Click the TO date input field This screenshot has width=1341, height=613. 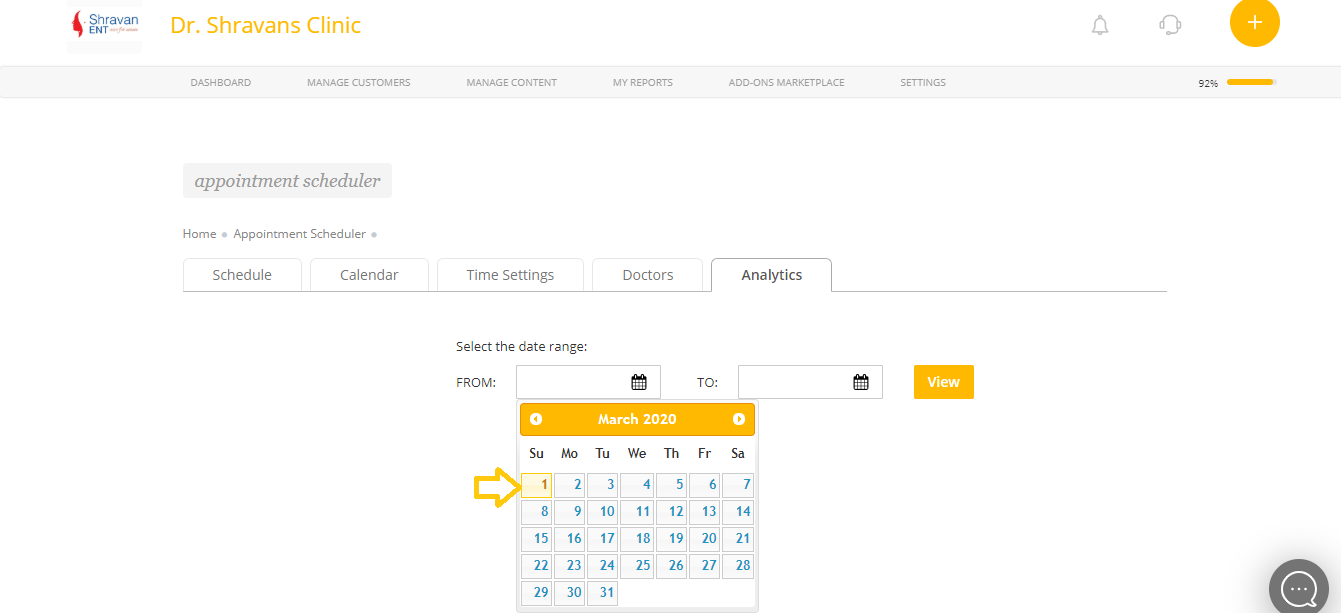click(810, 382)
